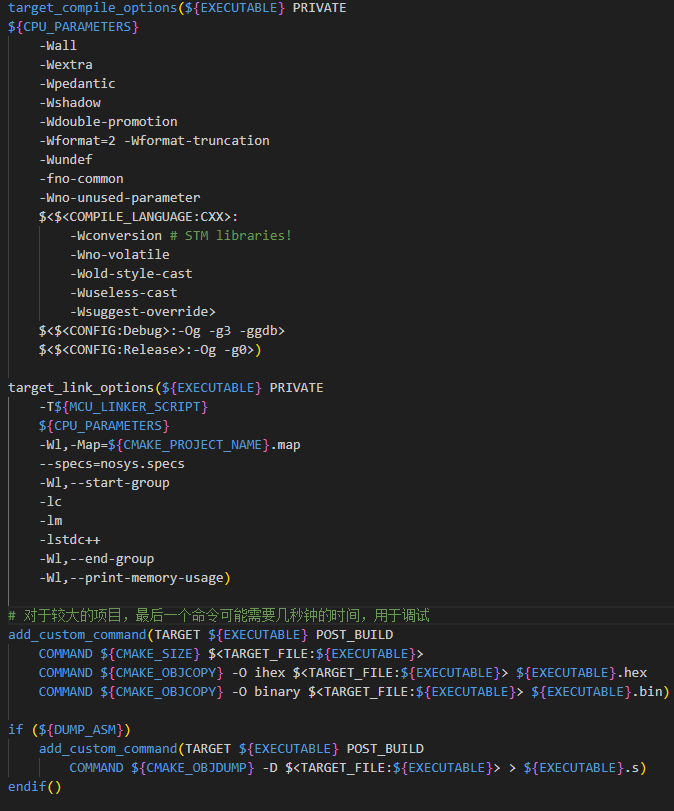
Task: Click the -Wformat-truncation flag
Action: coord(197,141)
